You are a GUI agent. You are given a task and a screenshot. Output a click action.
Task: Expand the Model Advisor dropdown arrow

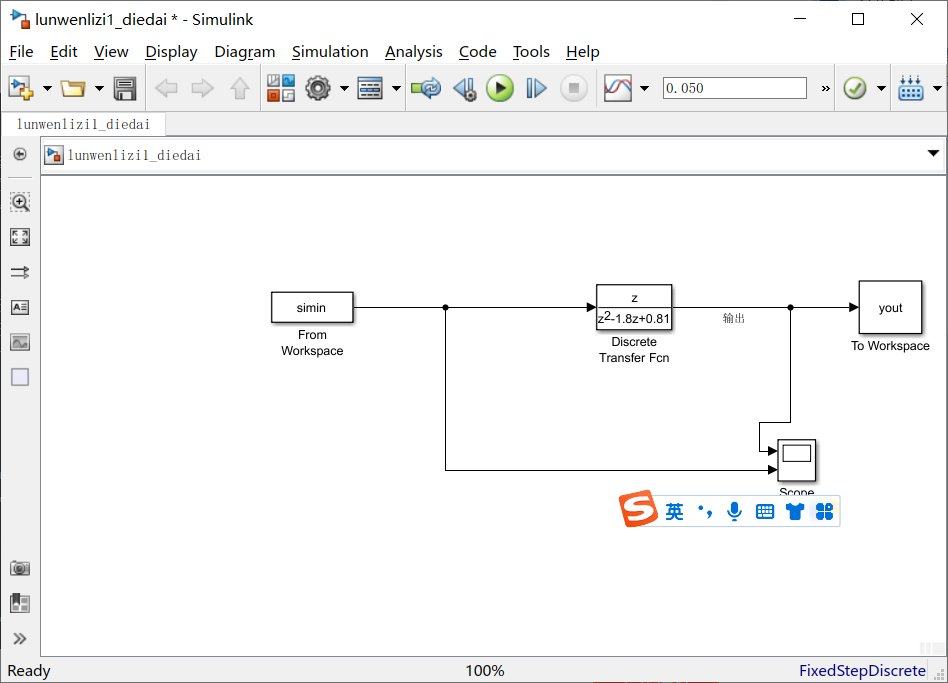881,88
